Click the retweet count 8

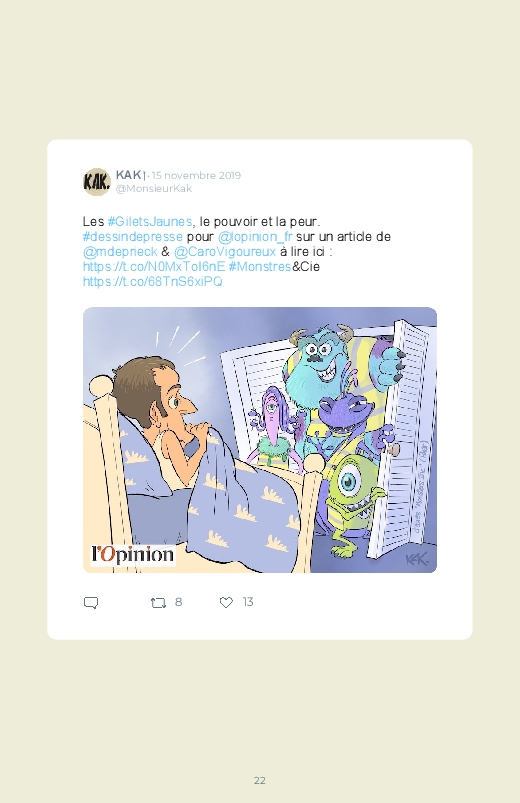(178, 602)
